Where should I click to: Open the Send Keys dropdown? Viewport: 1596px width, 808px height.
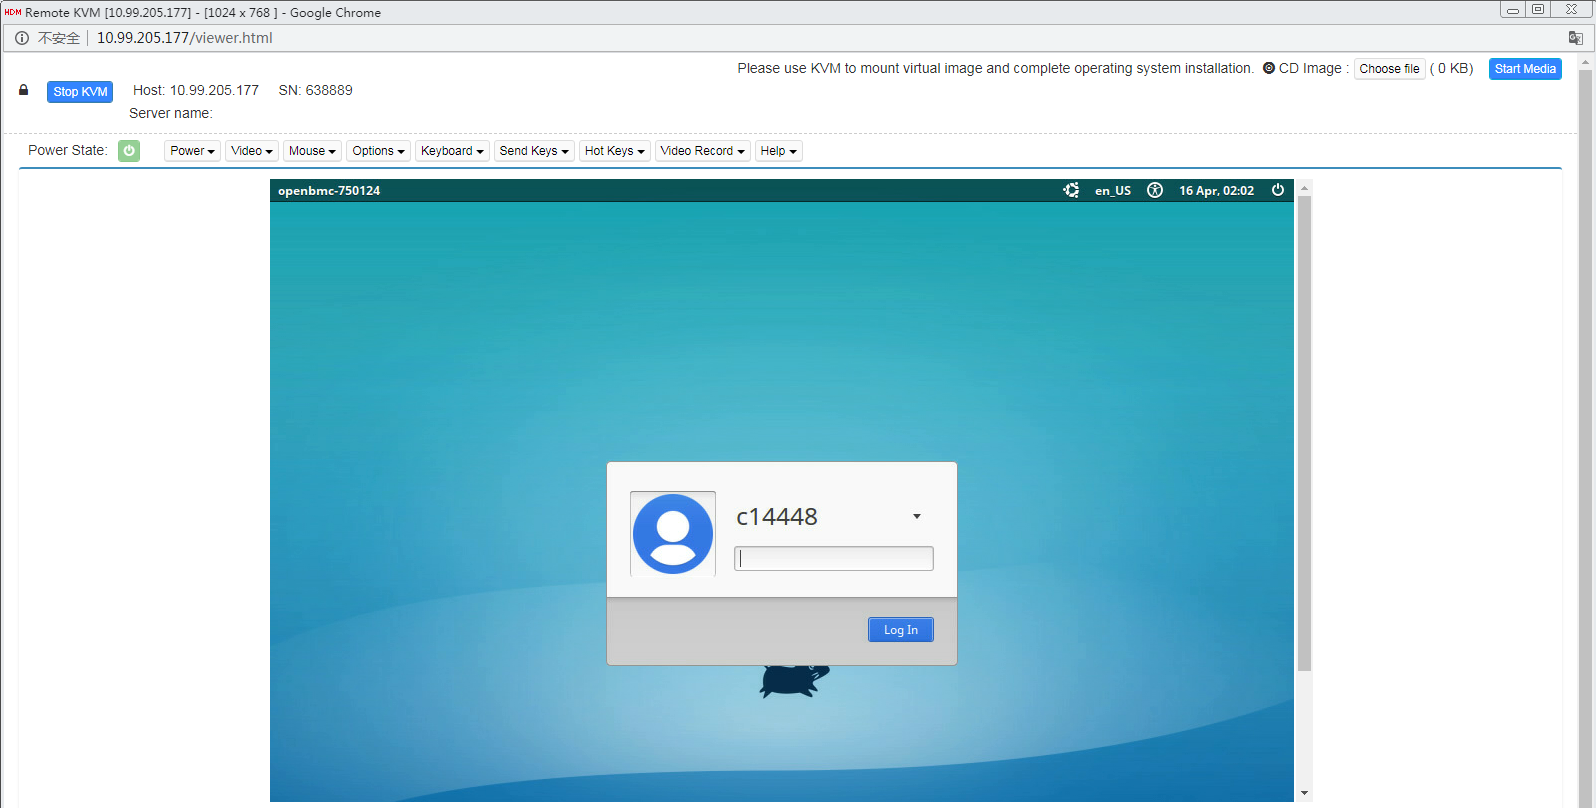[x=534, y=151]
